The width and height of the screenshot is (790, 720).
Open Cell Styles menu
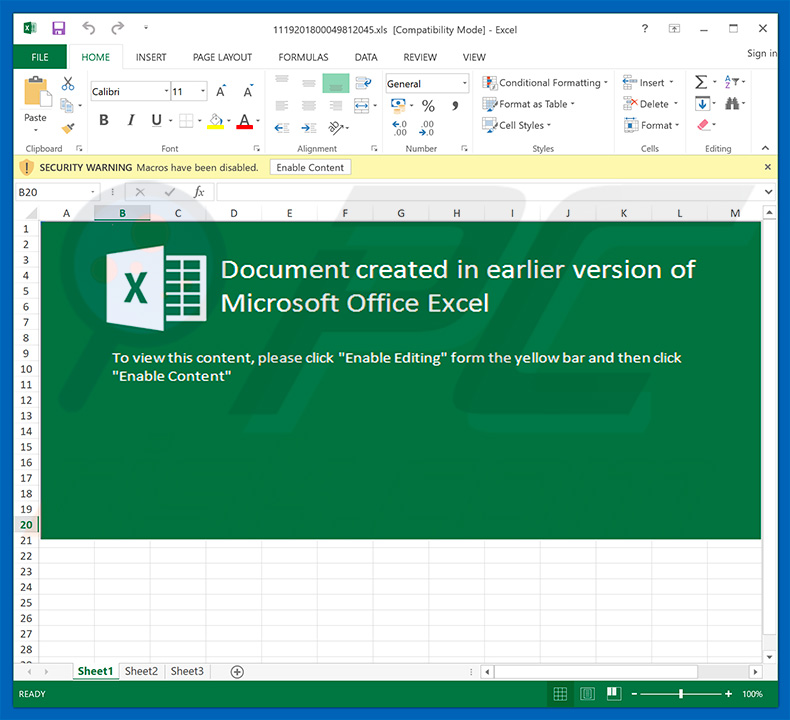[516, 125]
